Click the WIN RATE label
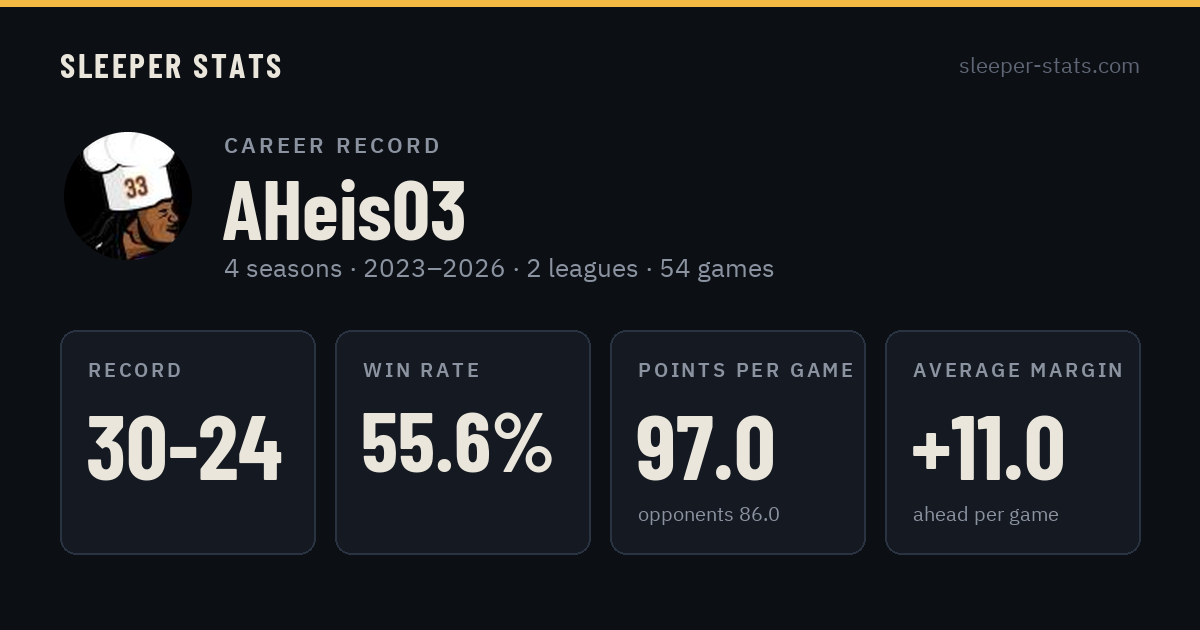This screenshot has width=1200, height=630. click(x=422, y=370)
